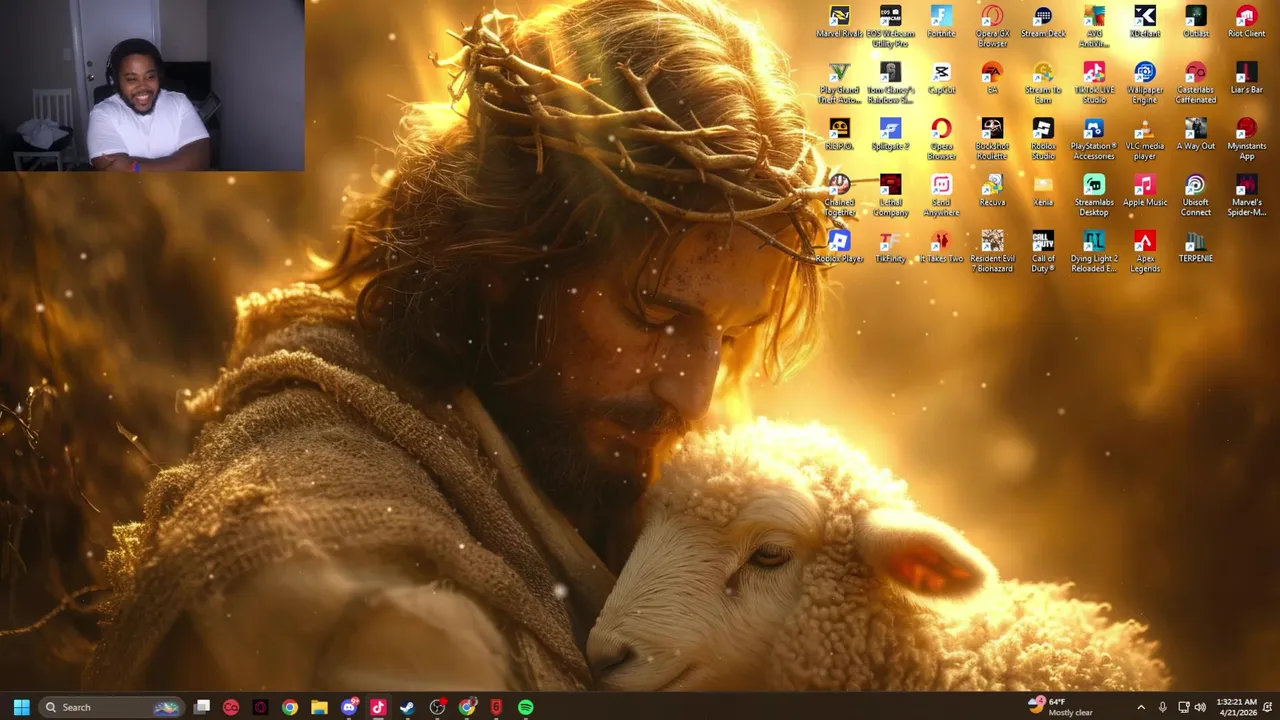Open Task View from the taskbar

(x=202, y=707)
